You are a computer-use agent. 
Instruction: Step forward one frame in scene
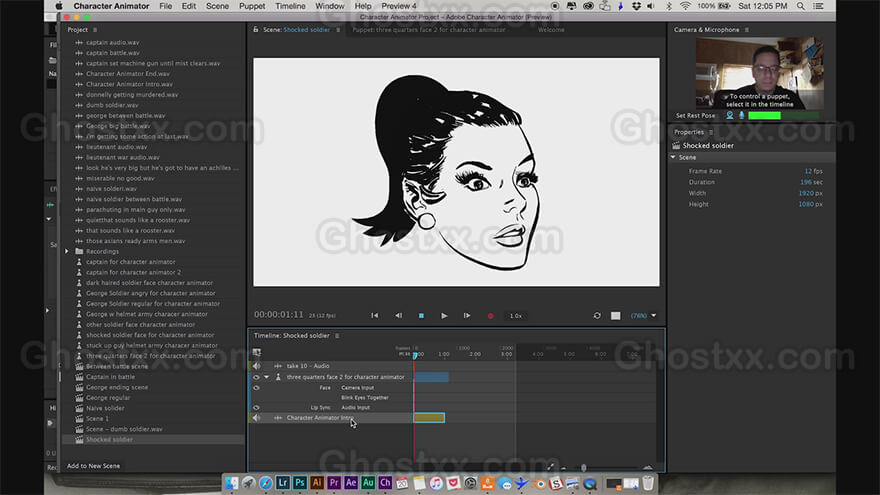pyautogui.click(x=467, y=315)
